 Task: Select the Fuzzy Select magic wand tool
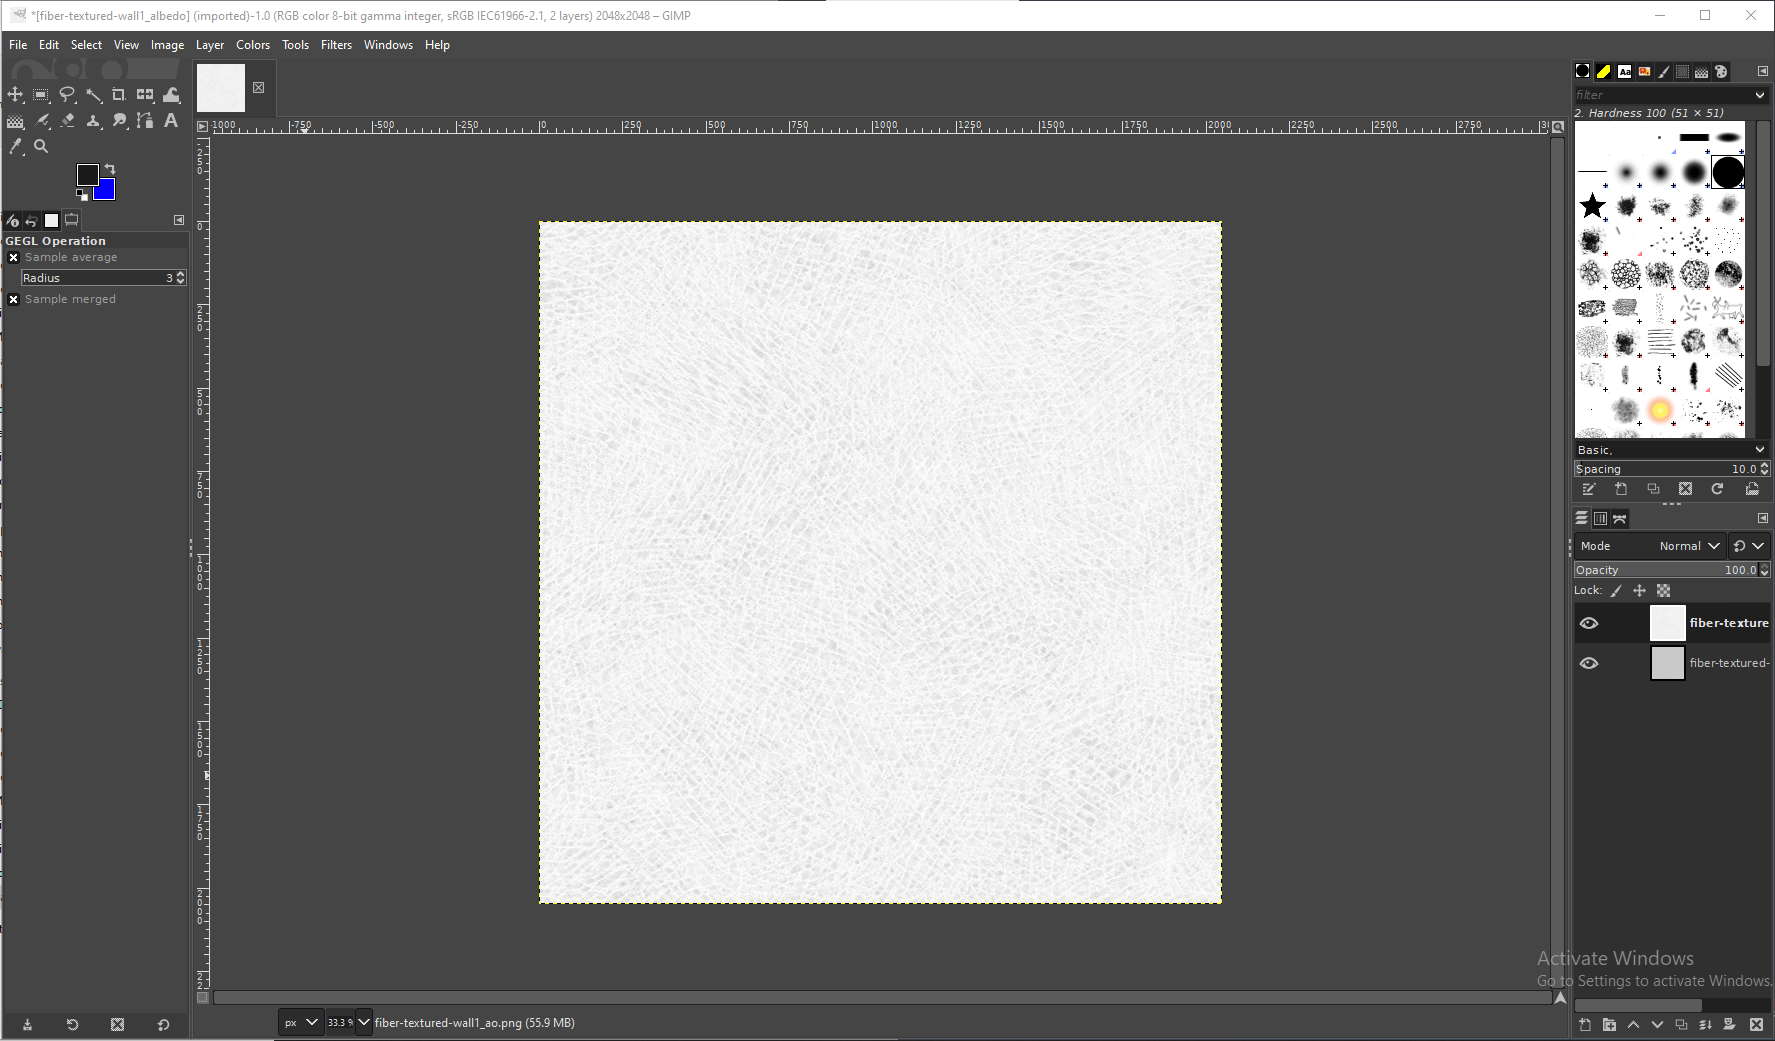93,95
